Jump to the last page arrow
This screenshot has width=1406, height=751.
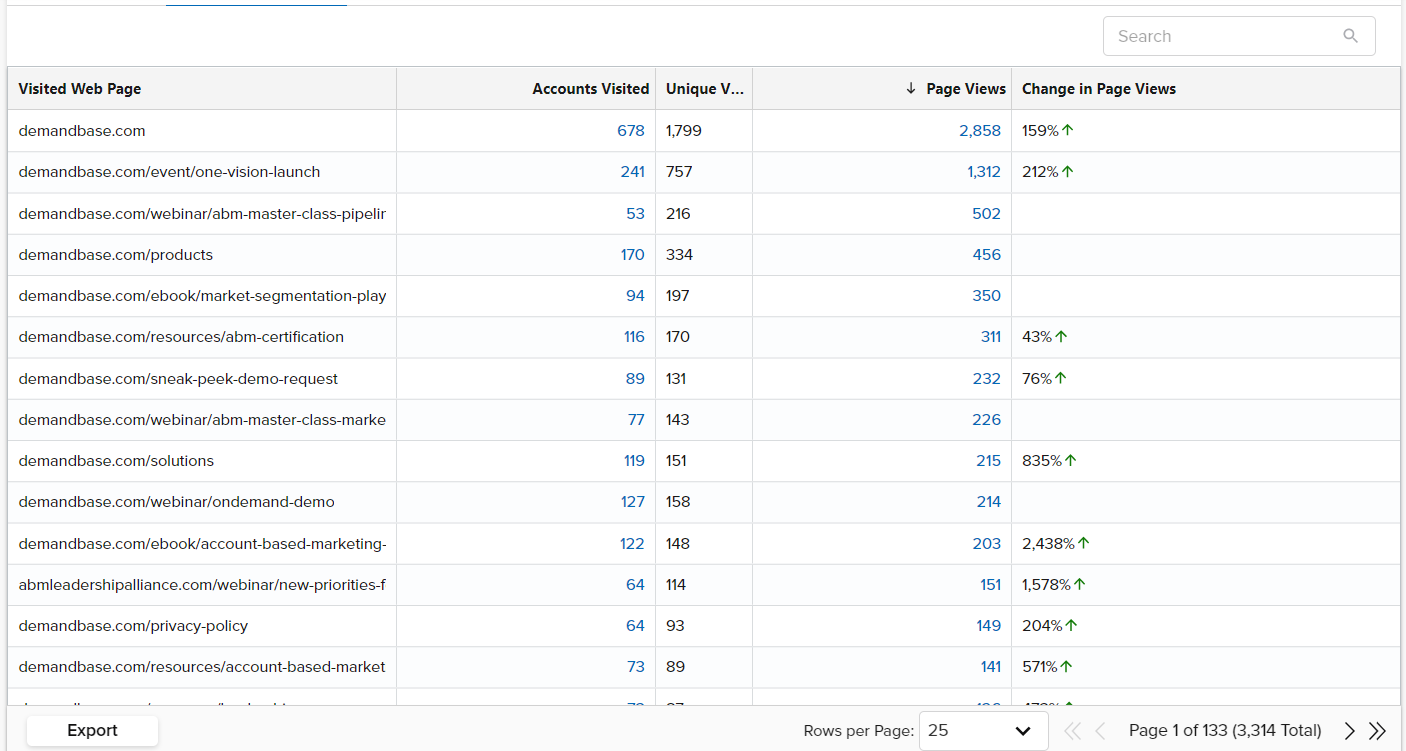(x=1377, y=731)
